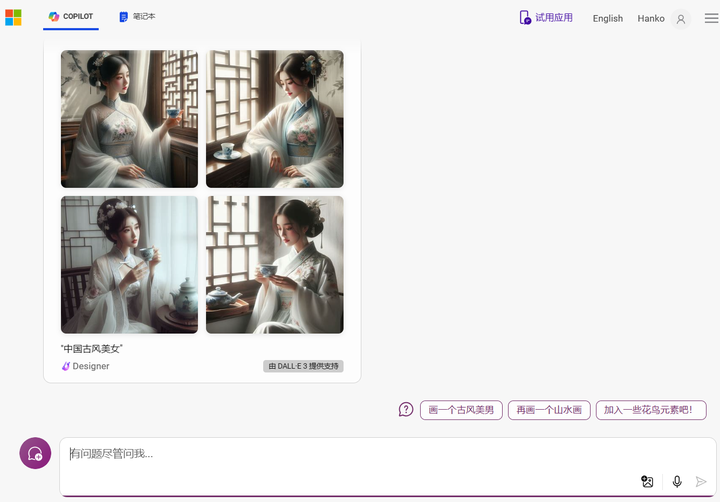Switch language to English
Screen dimensions: 720x502
point(608,18)
